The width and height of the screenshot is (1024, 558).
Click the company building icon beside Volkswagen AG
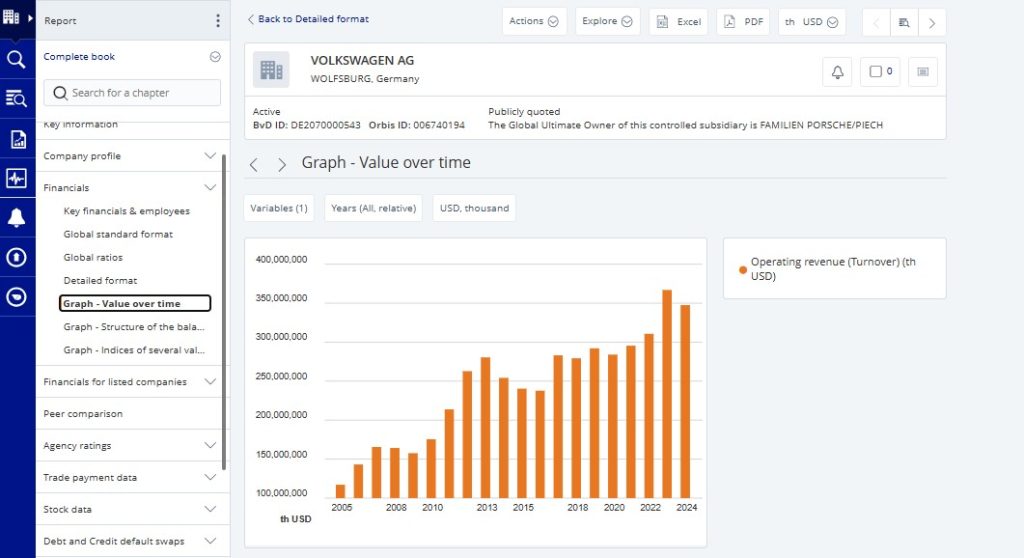click(271, 69)
